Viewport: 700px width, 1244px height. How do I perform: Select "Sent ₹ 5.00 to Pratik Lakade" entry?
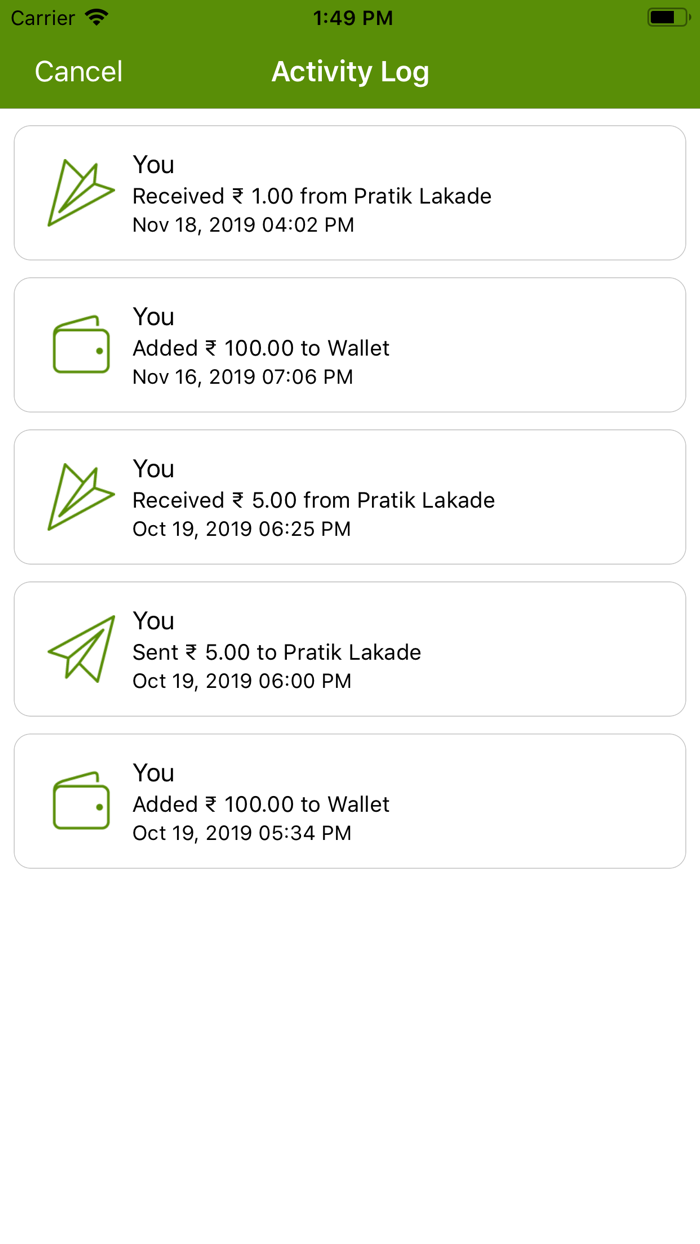click(277, 652)
